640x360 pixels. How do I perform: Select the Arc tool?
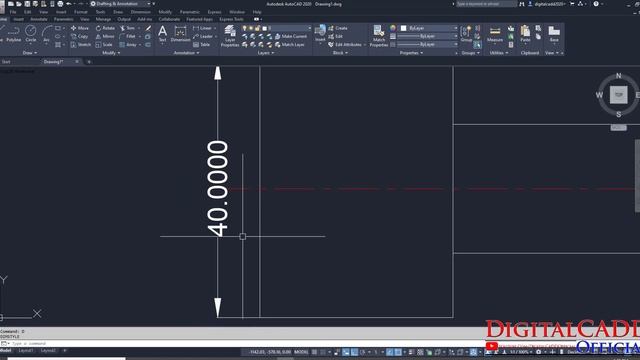point(46,34)
